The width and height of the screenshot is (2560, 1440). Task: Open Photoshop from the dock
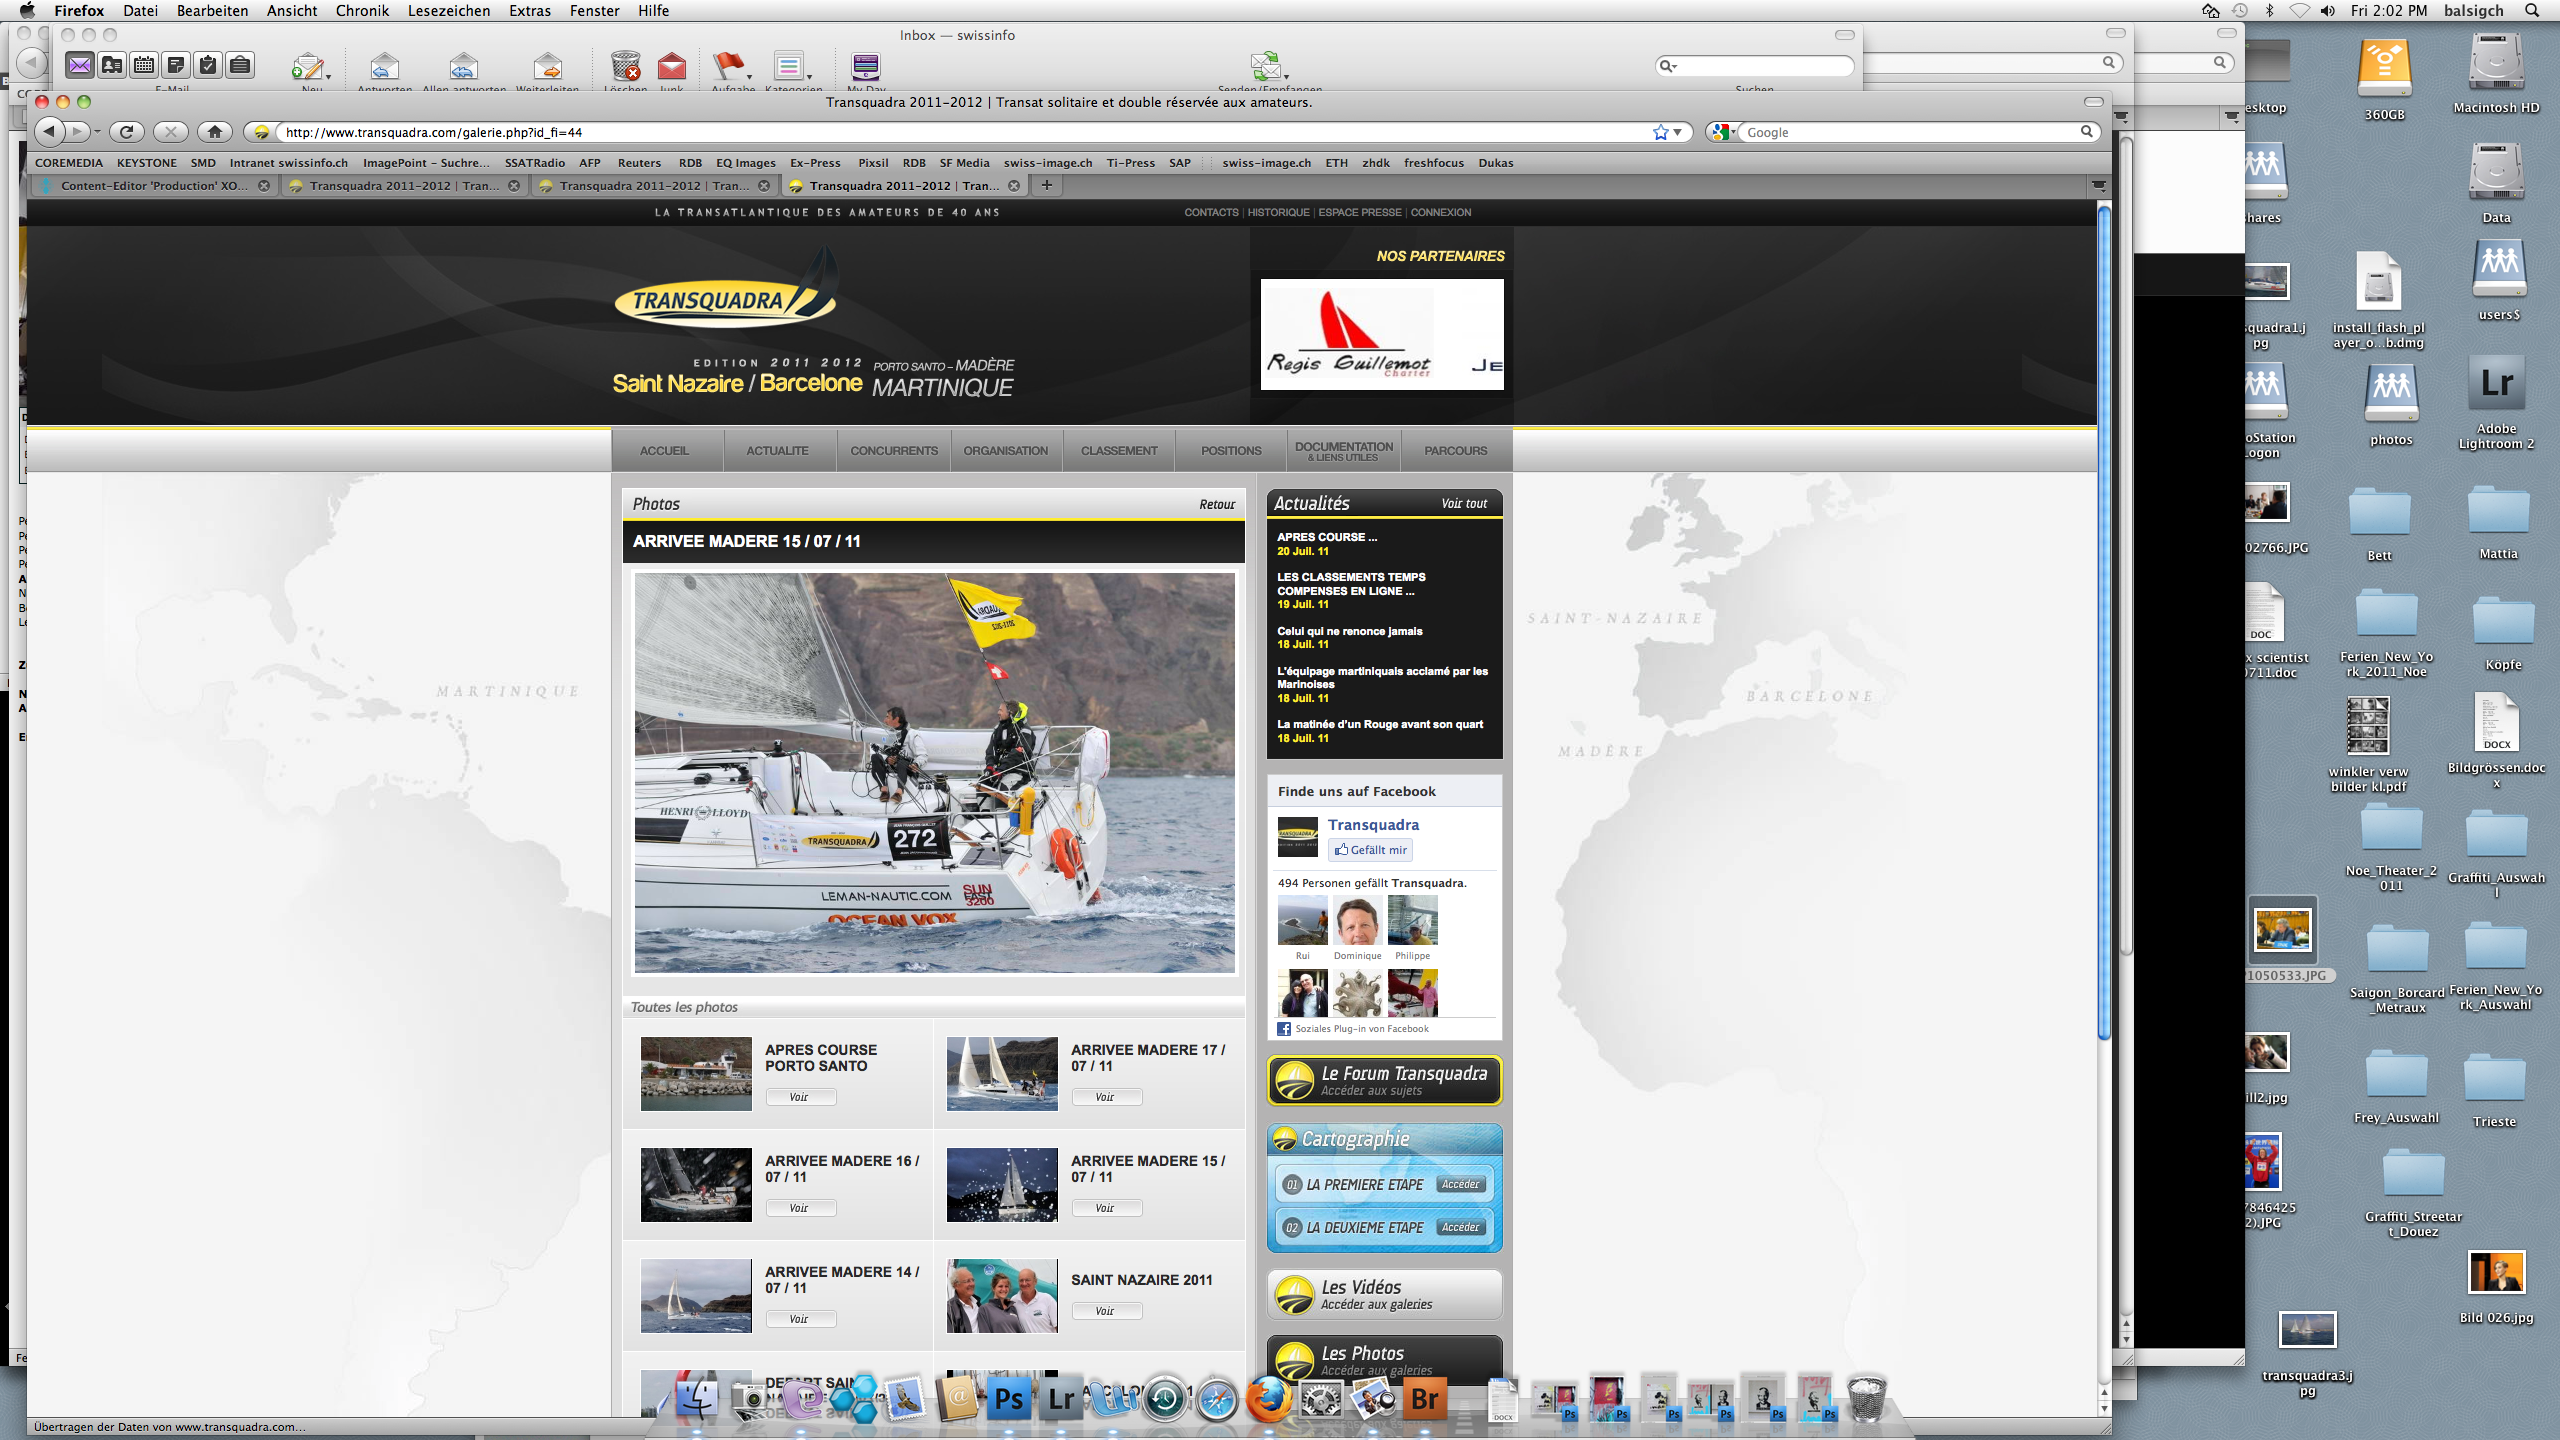click(x=1008, y=1398)
